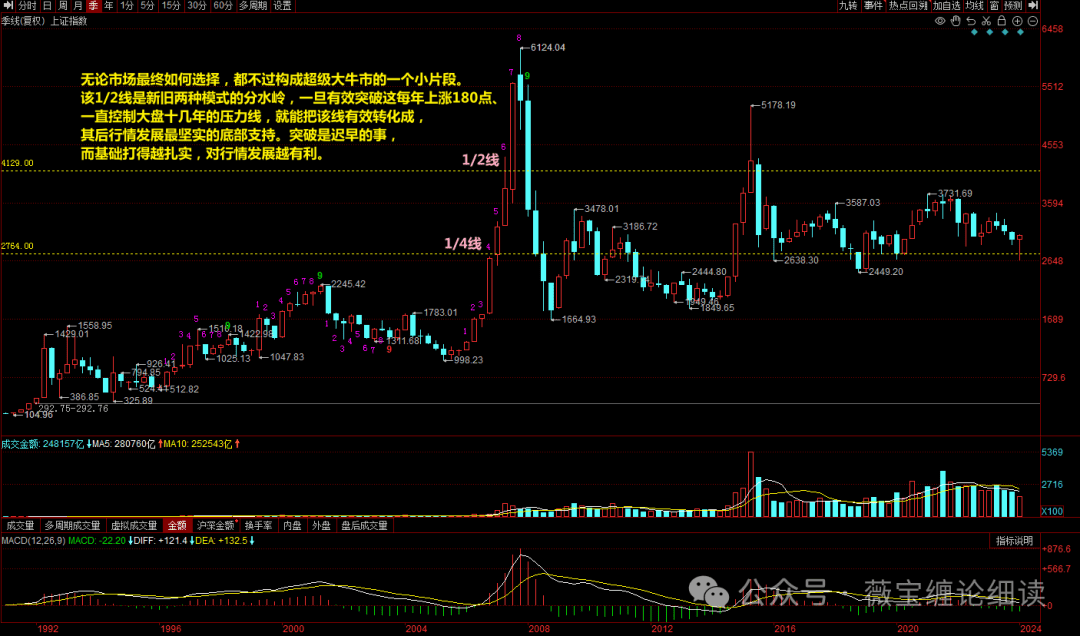Click MACD(12,26,9) indicator label
This screenshot has width=1080, height=636.
tap(33, 541)
